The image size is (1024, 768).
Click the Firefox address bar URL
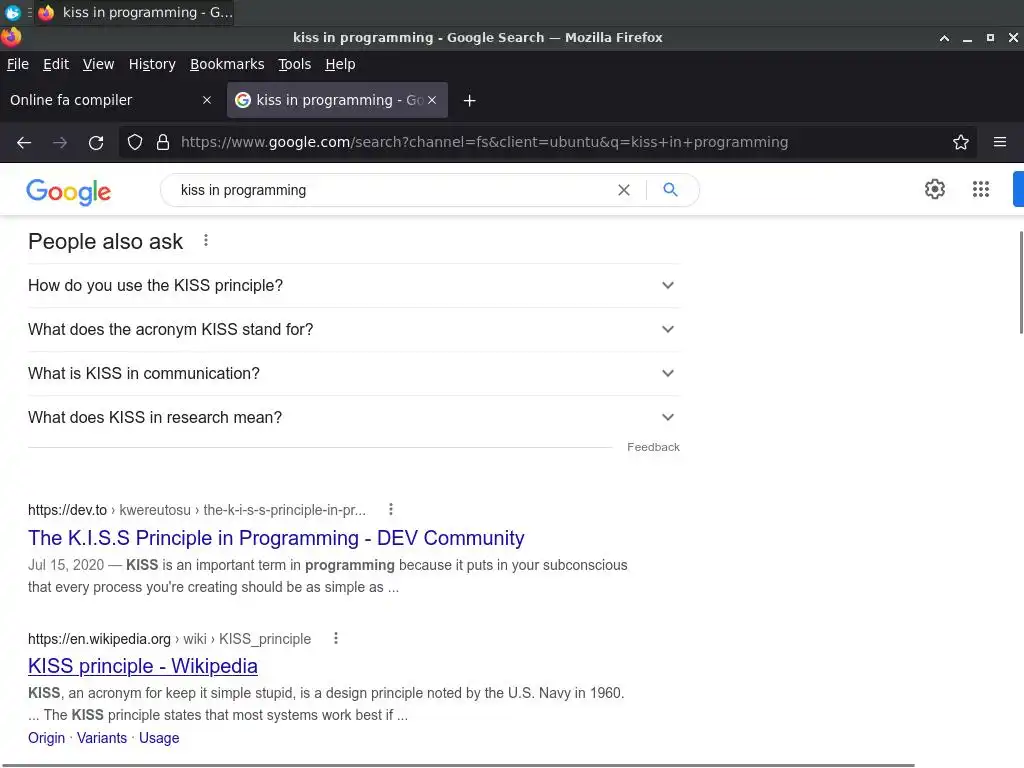[485, 142]
